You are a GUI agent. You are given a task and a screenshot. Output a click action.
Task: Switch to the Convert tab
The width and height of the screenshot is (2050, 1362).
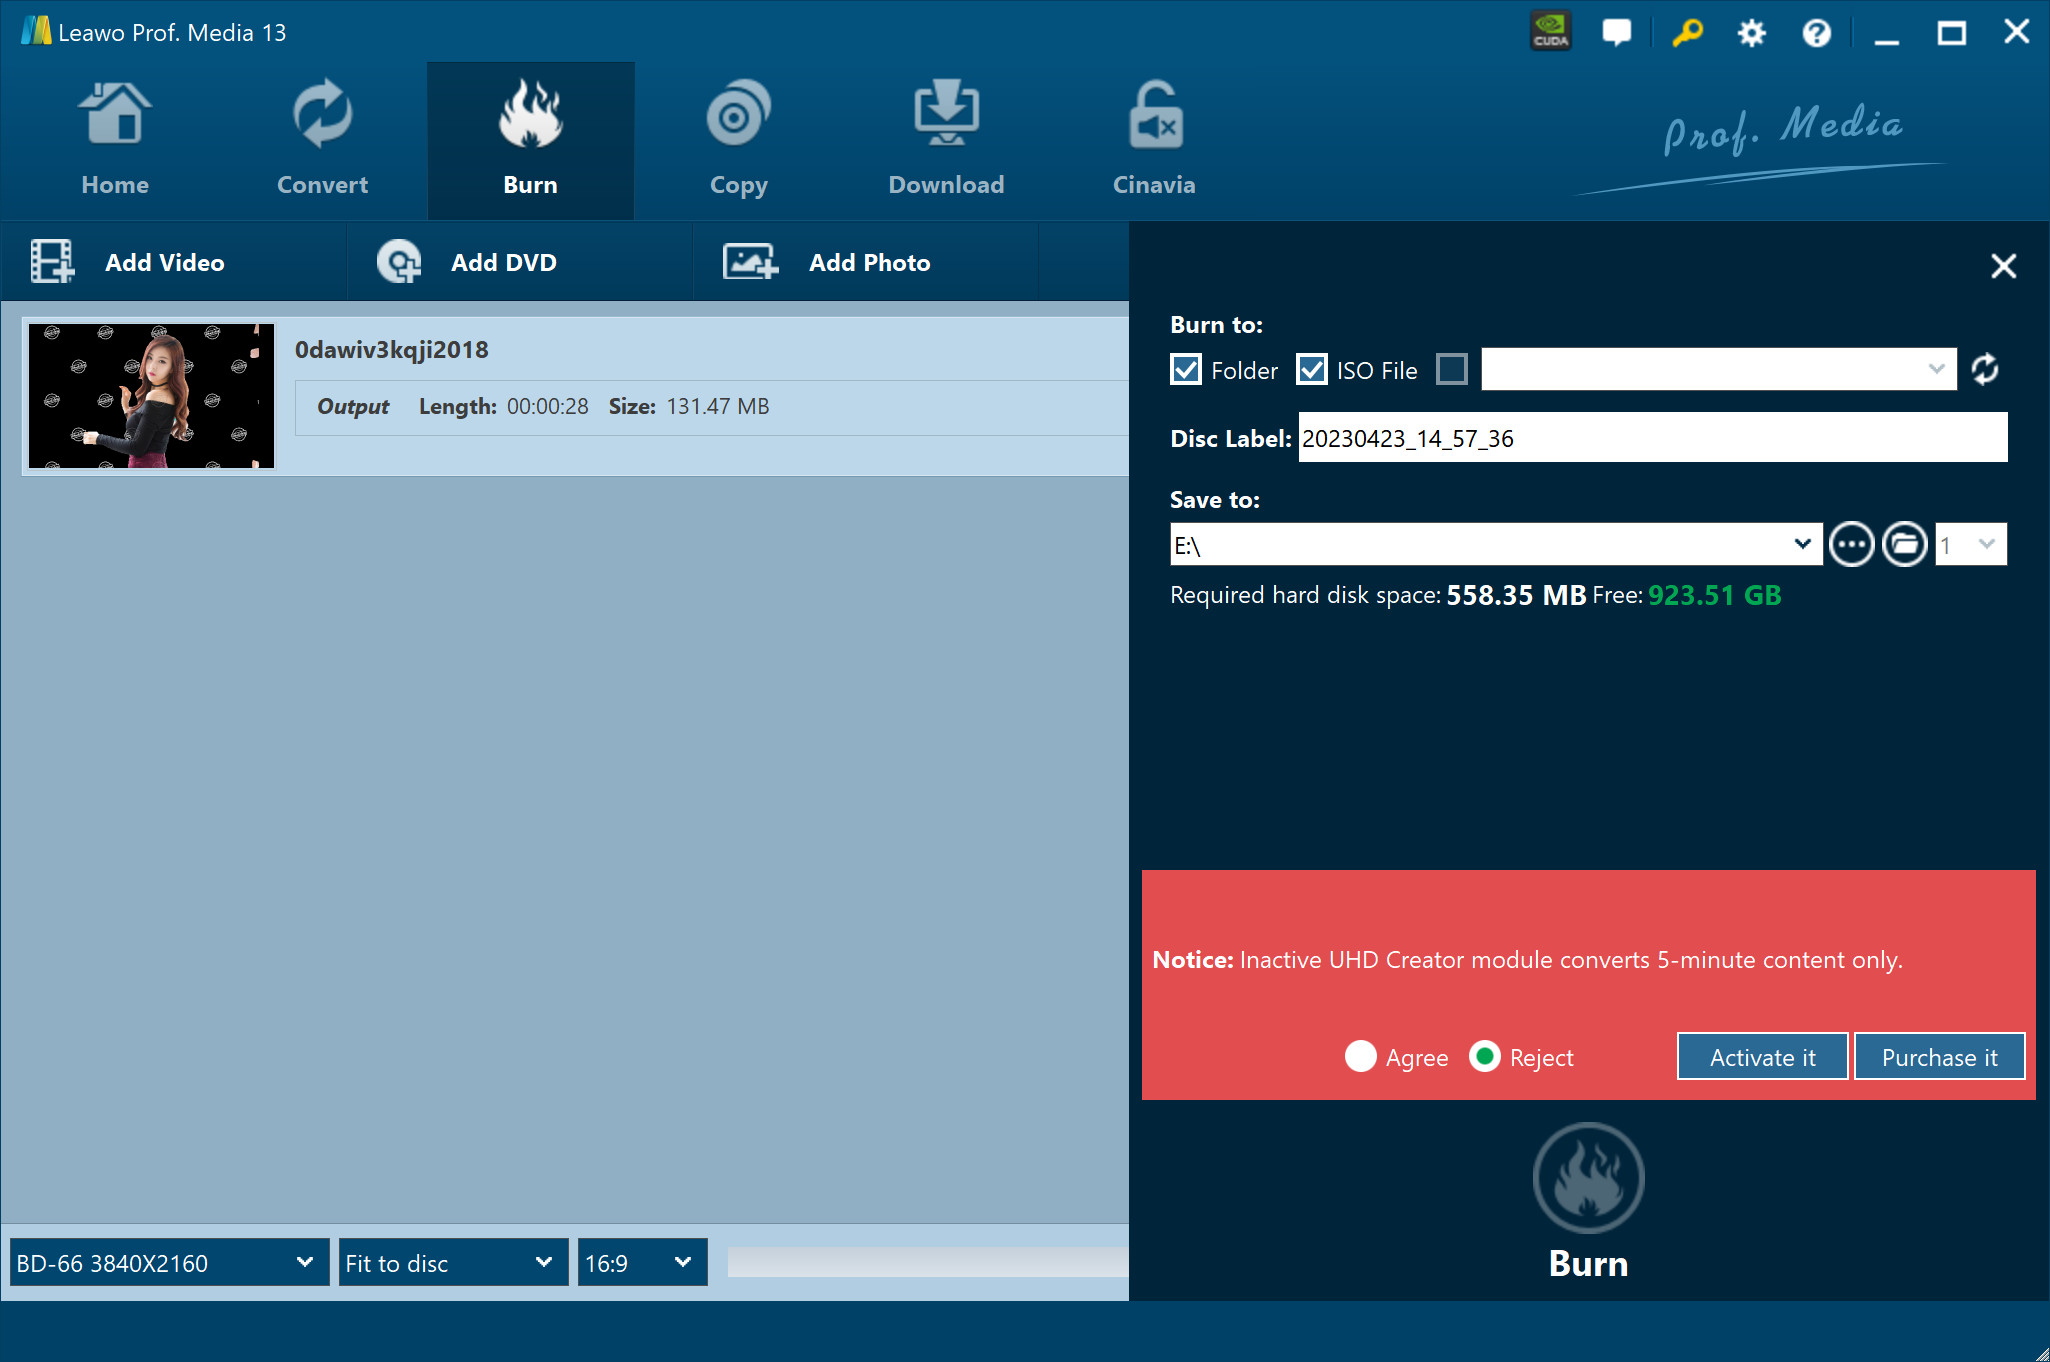pyautogui.click(x=322, y=140)
